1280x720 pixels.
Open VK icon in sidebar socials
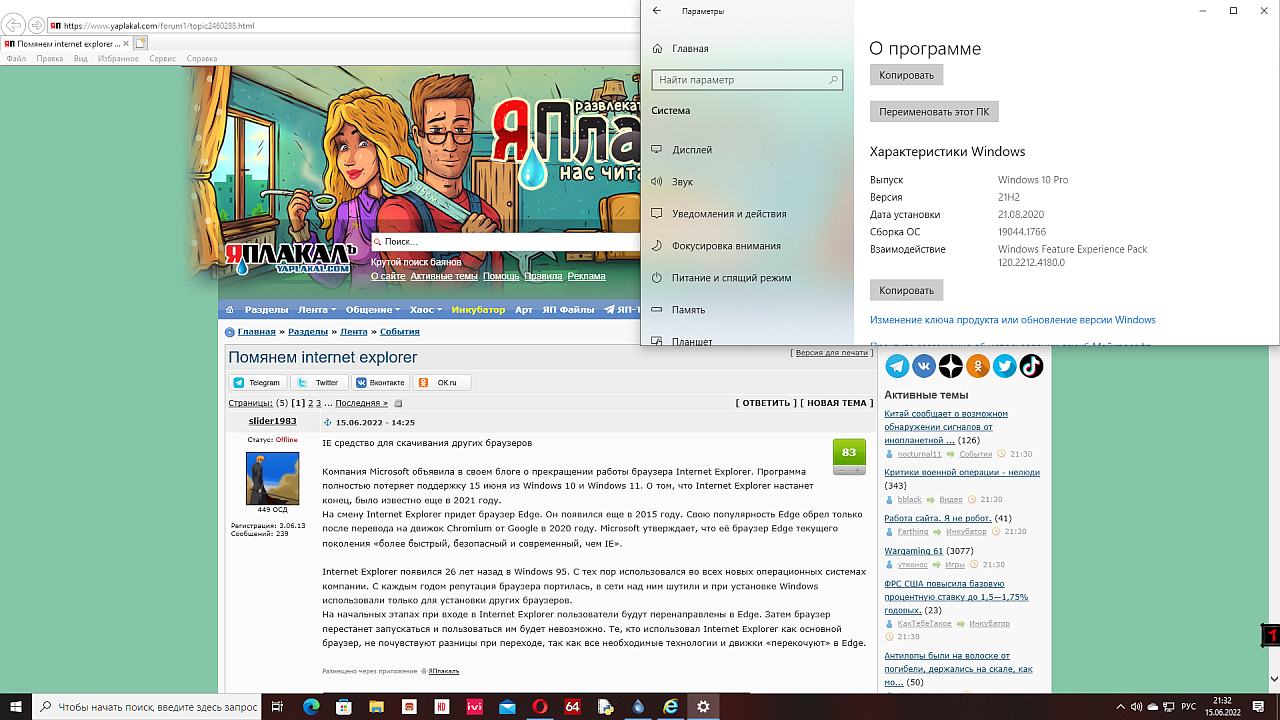(924, 366)
